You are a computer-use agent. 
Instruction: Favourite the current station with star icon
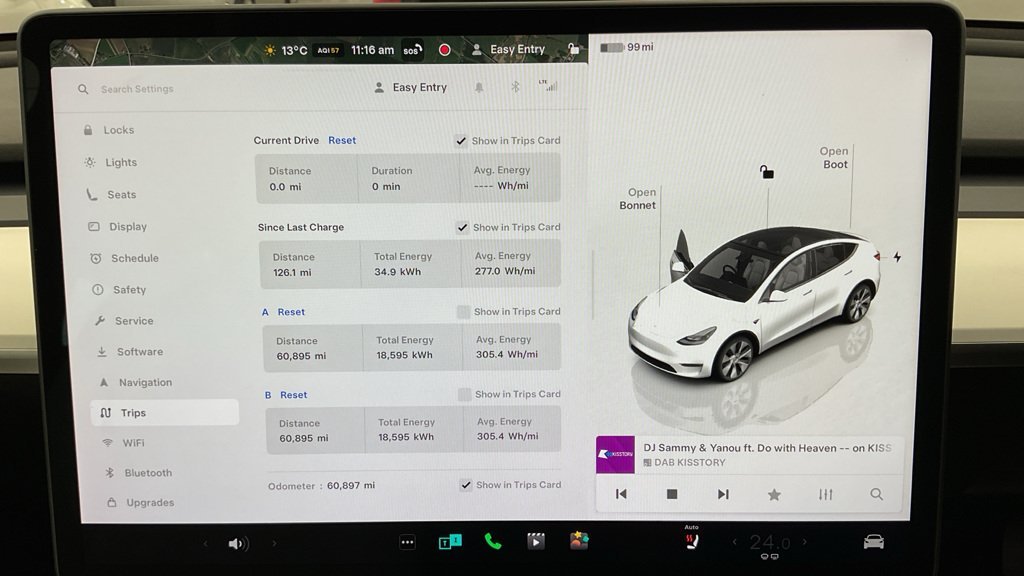click(x=774, y=494)
